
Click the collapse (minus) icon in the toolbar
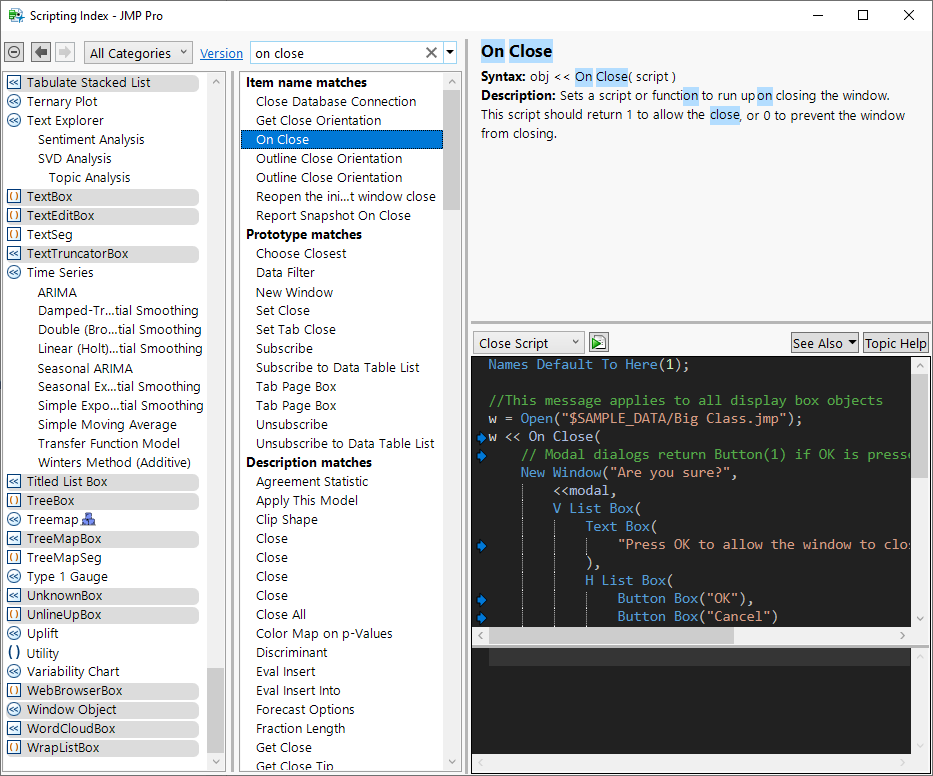tap(14, 53)
